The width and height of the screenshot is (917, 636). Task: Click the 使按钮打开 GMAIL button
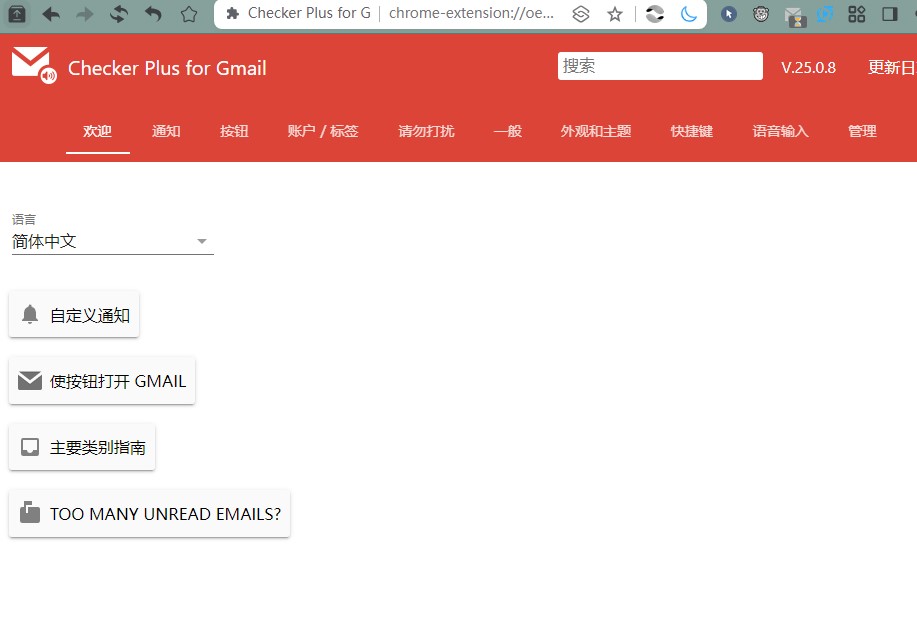point(102,381)
